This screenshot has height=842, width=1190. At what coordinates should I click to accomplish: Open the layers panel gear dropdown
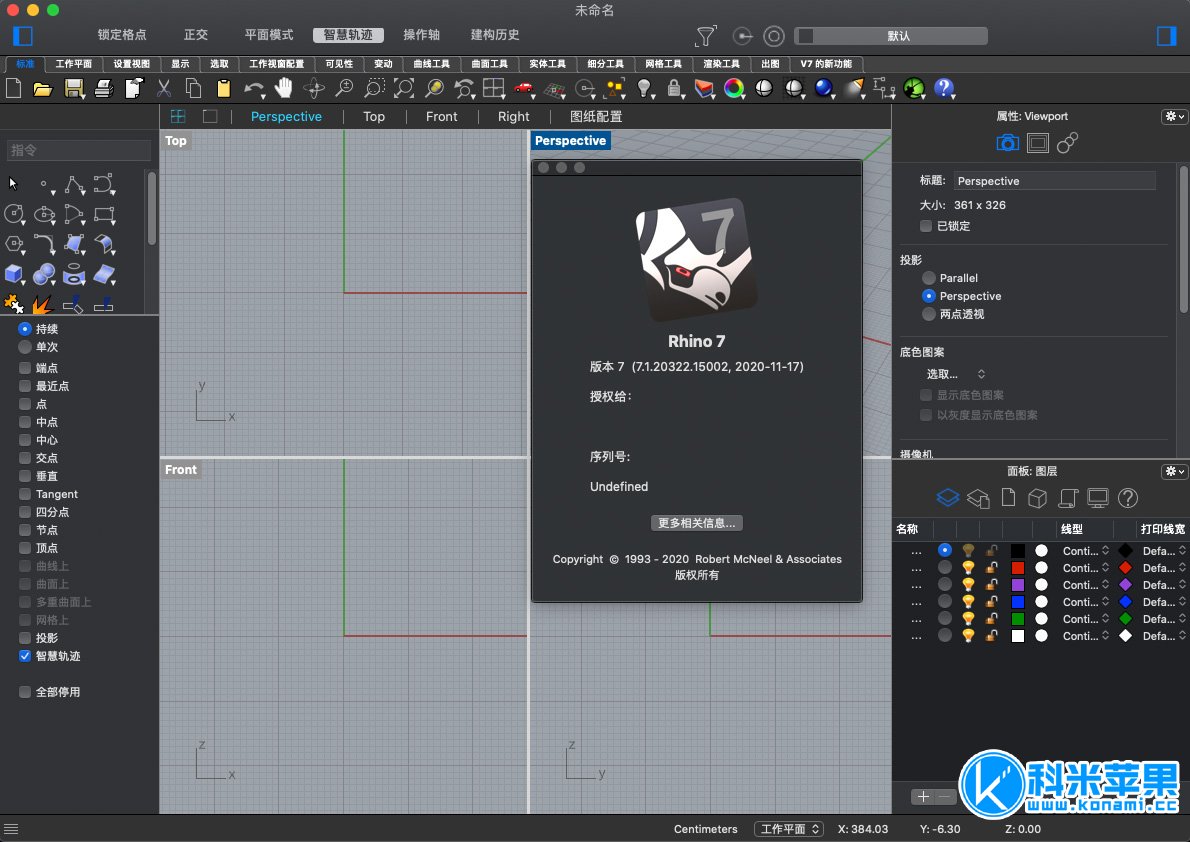[1174, 471]
